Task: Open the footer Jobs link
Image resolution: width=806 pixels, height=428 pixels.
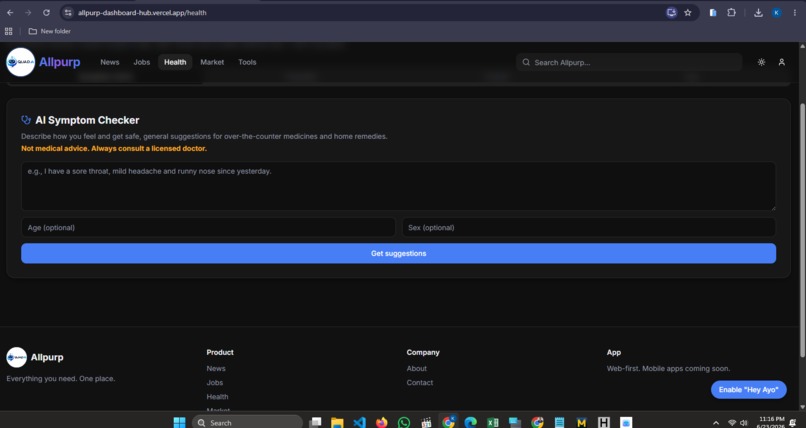Action: [x=215, y=382]
